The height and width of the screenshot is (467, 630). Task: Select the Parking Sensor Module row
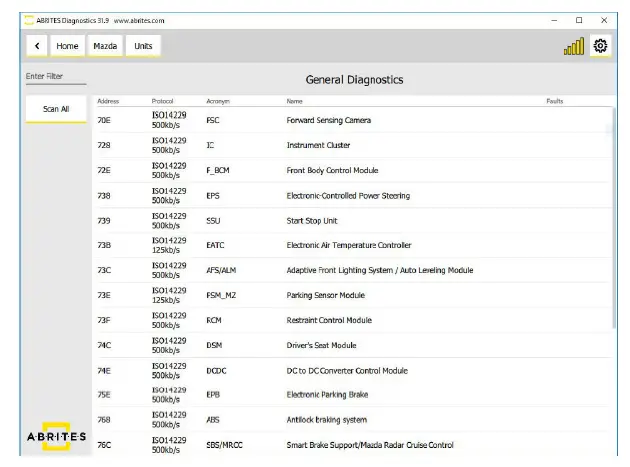pyautogui.click(x=354, y=295)
